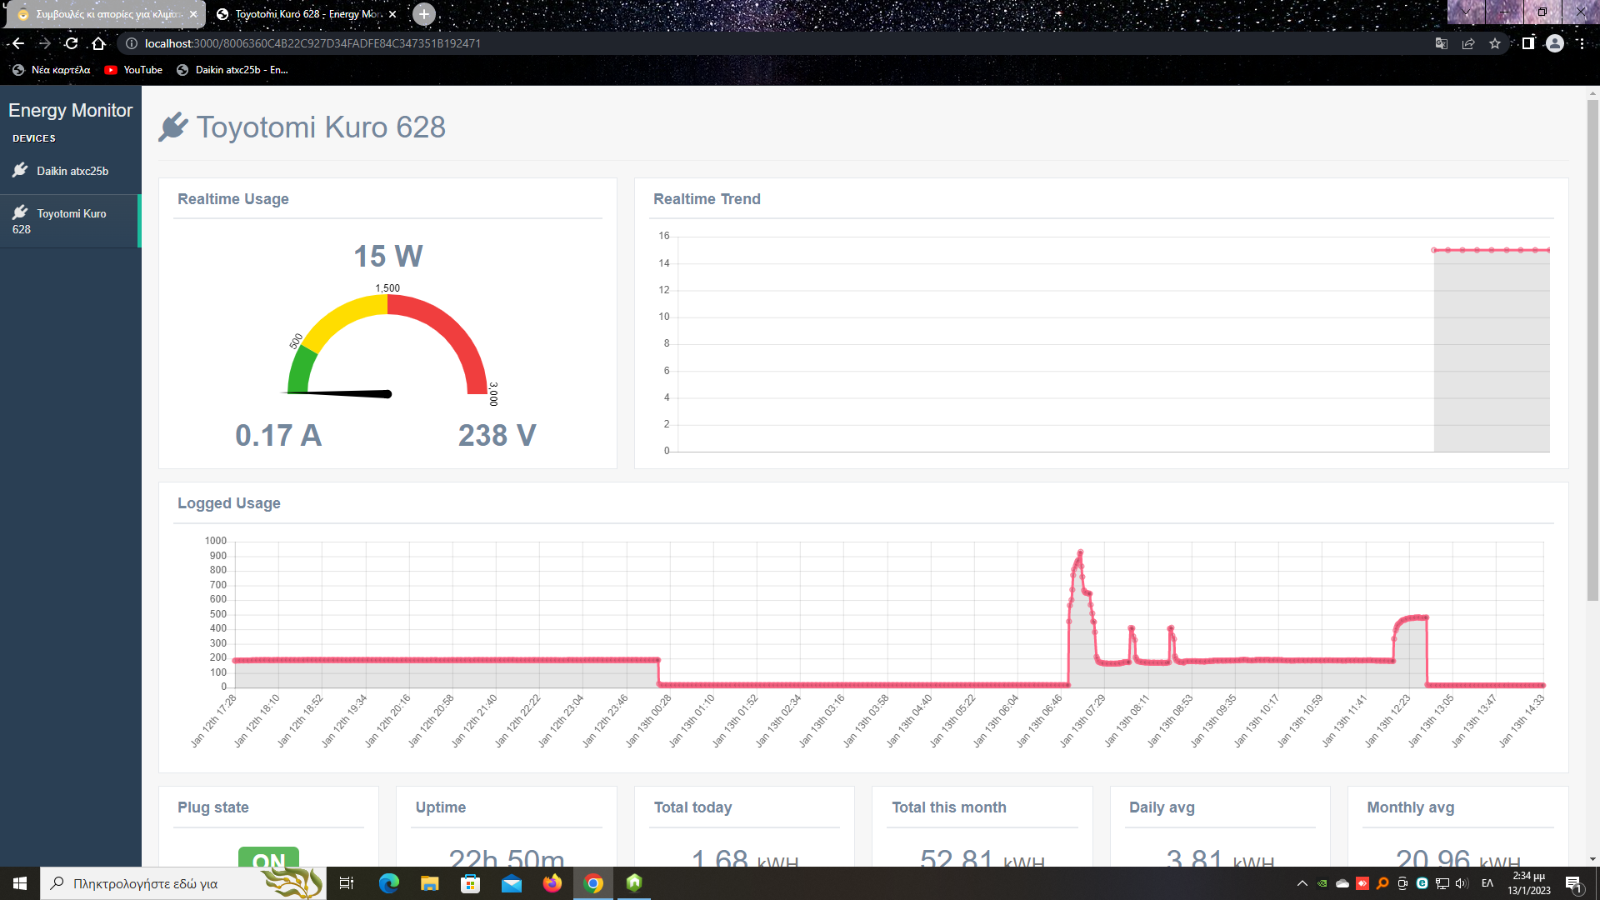Switch the ΕΛ keyboard language indicator
The width and height of the screenshot is (1600, 900).
[1487, 883]
